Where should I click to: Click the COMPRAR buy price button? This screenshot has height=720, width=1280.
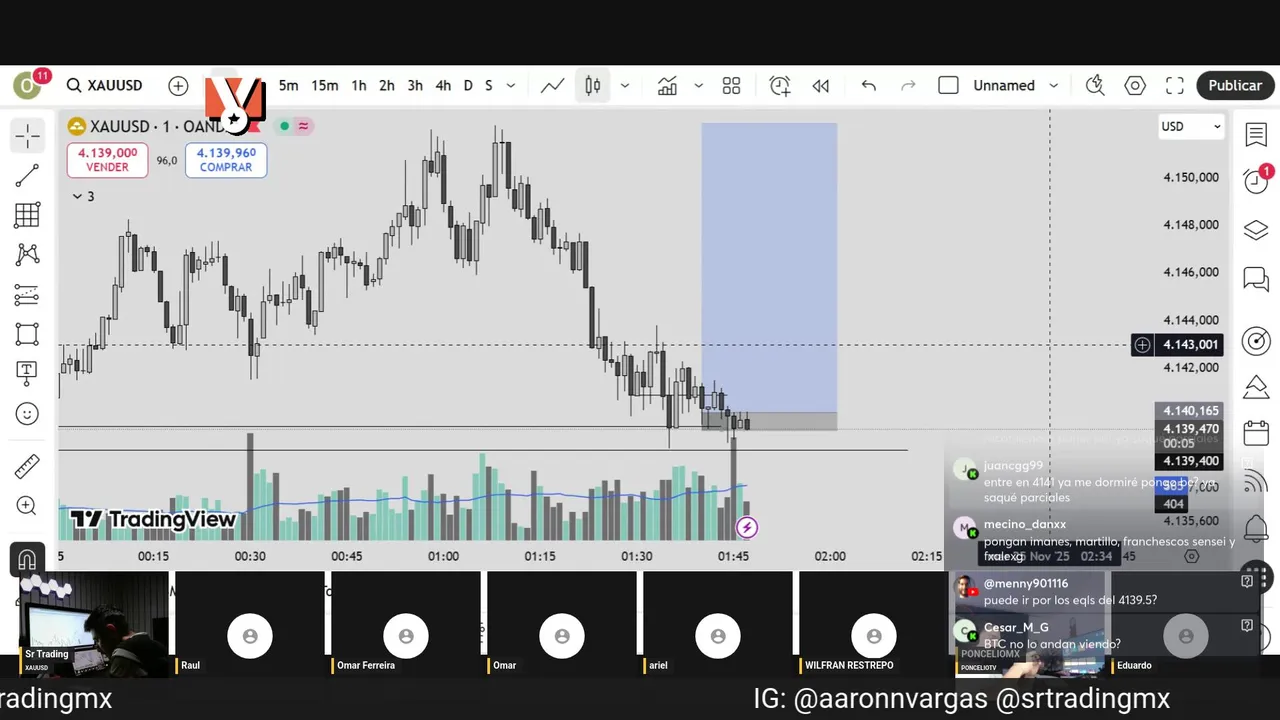[226, 160]
